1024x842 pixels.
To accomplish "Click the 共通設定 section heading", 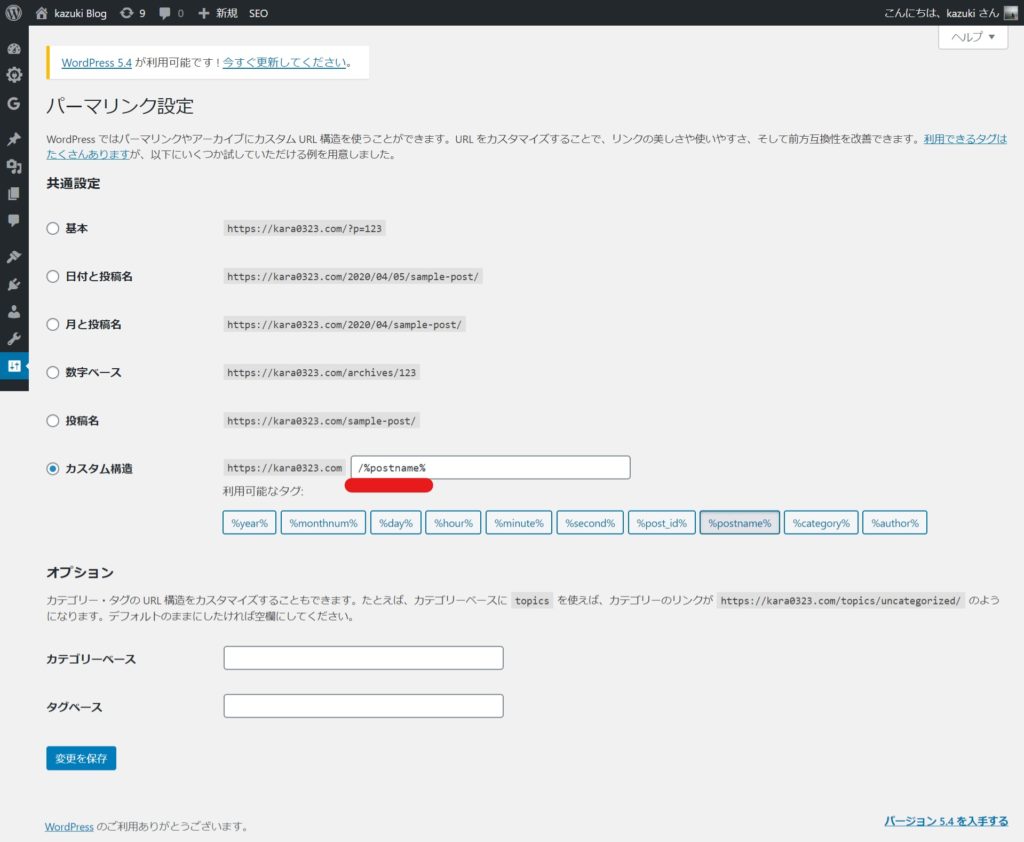I will [73, 184].
